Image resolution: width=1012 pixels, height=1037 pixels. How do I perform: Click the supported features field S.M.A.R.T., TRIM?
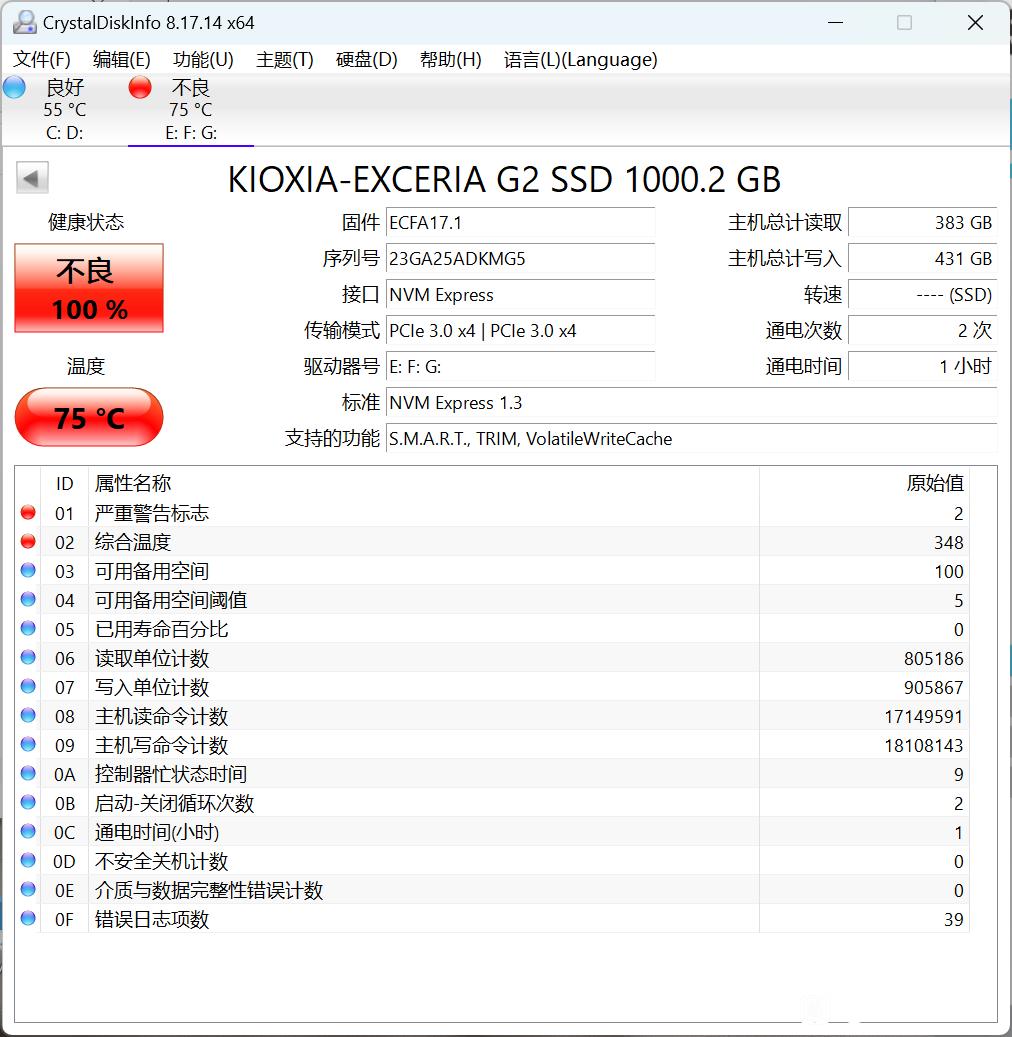pyautogui.click(x=691, y=438)
